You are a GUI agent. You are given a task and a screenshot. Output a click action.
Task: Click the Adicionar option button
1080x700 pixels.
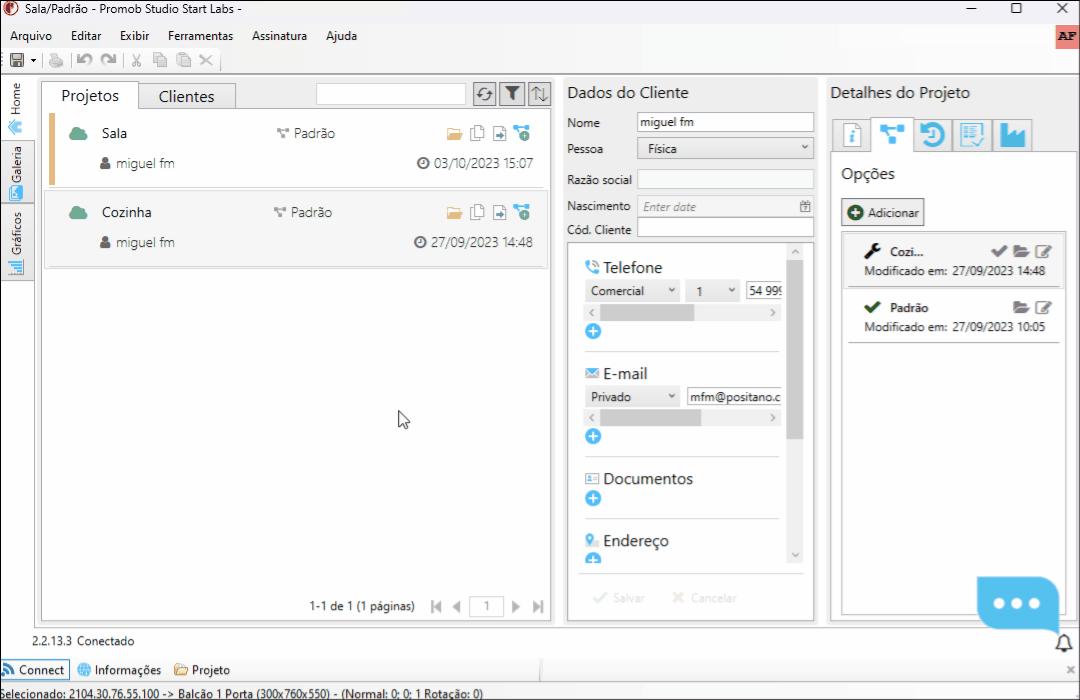[883, 212]
